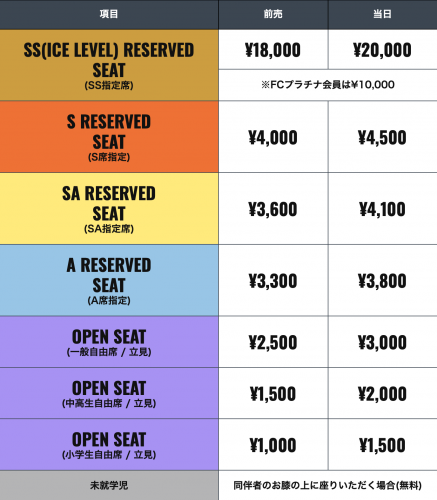Click the 同伴者のお膝の上 free note
The image size is (437, 500).
(x=328, y=485)
